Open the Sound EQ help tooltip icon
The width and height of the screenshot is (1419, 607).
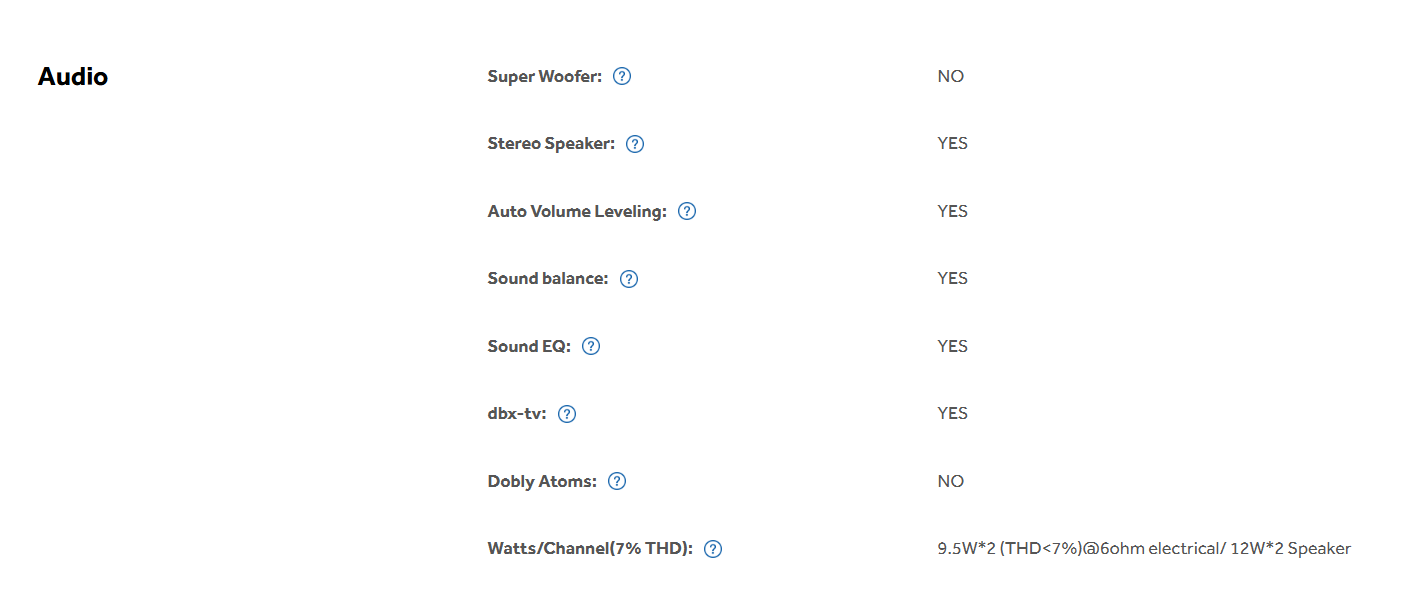point(591,346)
